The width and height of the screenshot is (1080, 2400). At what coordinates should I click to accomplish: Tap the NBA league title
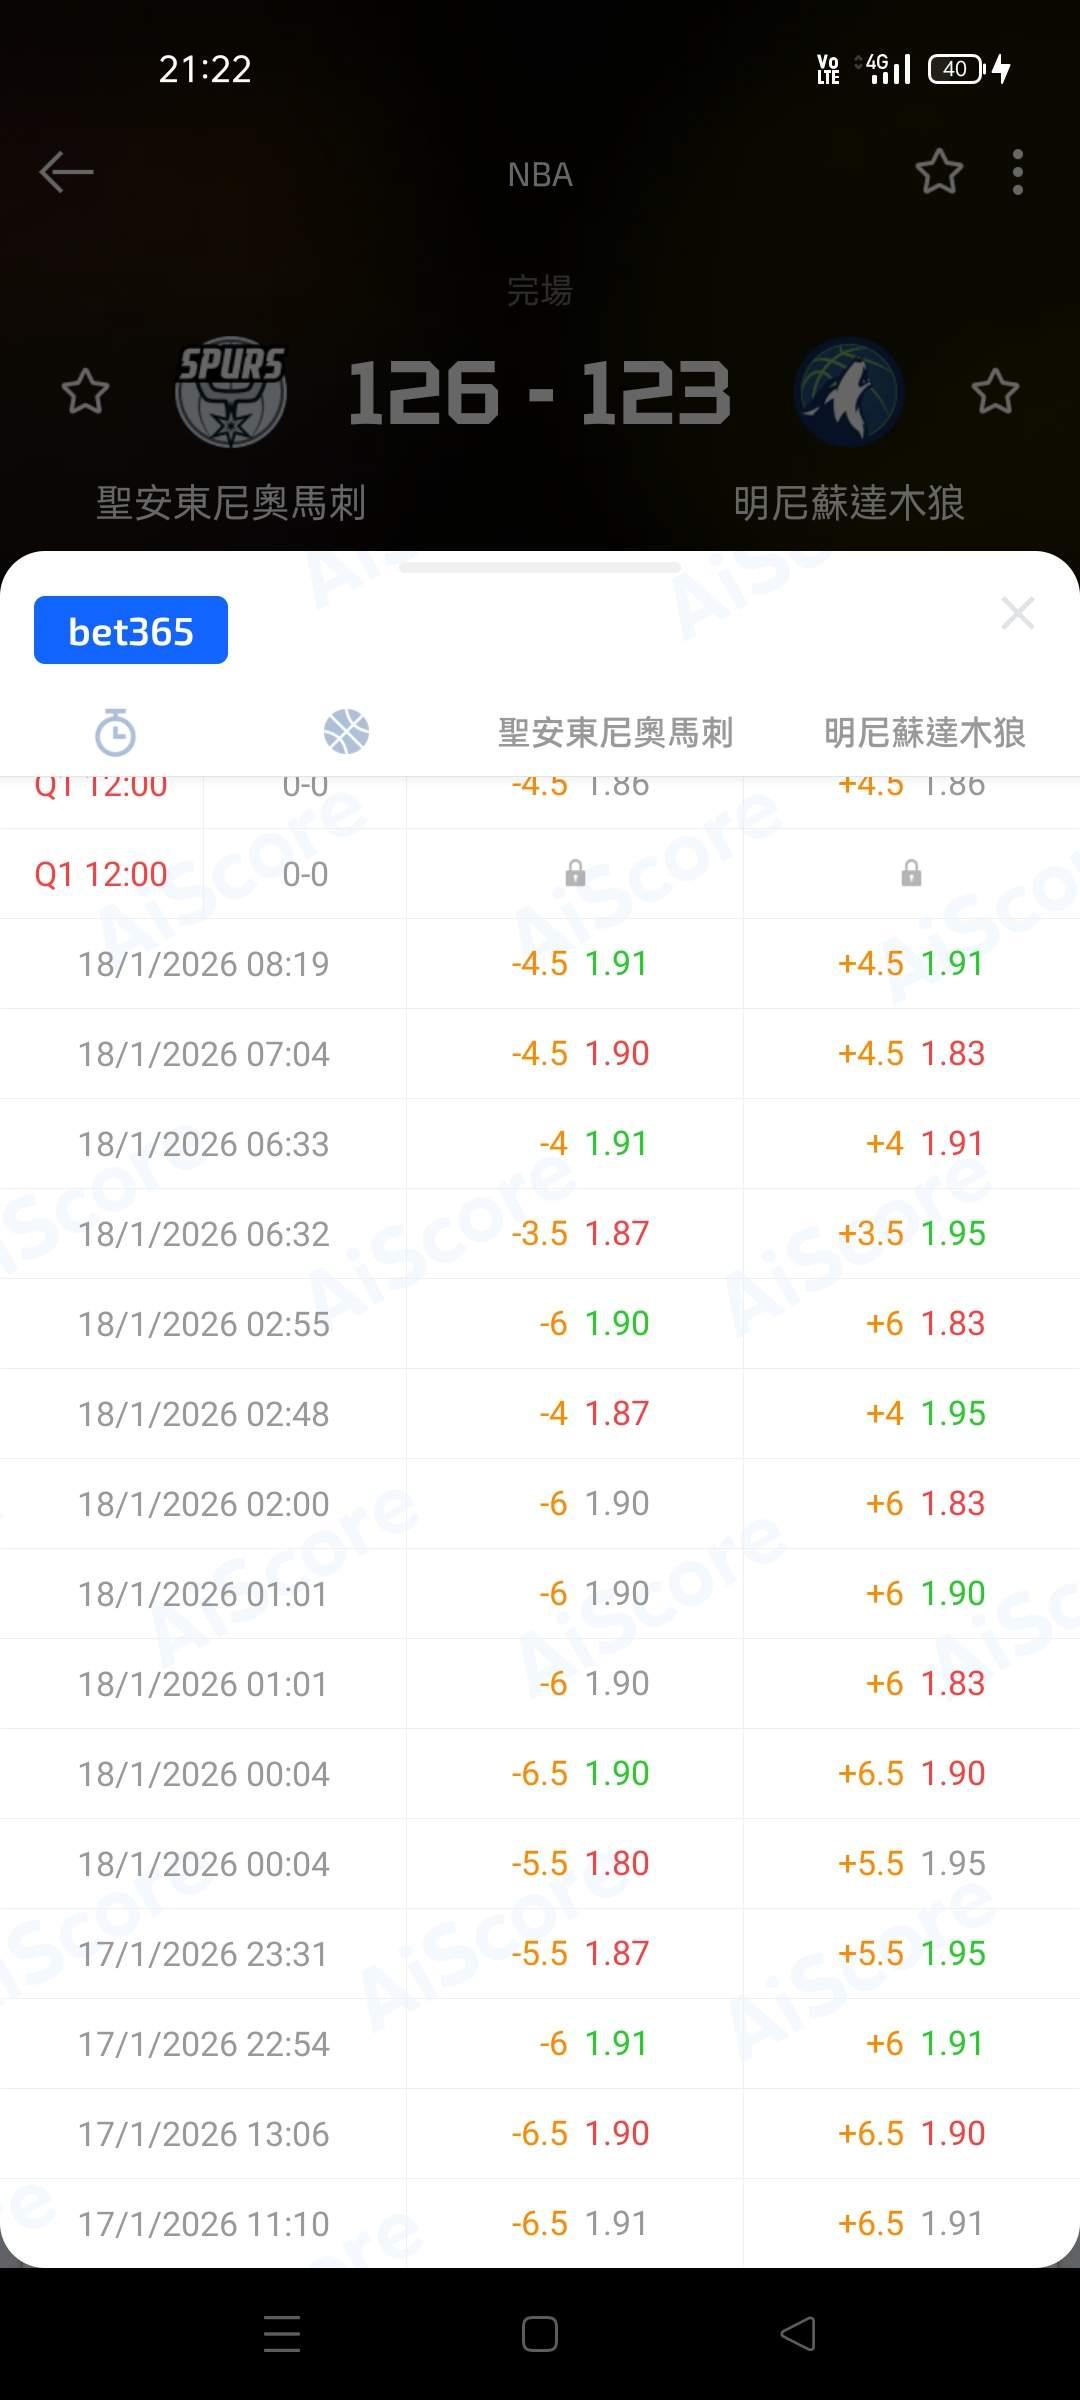pos(540,175)
